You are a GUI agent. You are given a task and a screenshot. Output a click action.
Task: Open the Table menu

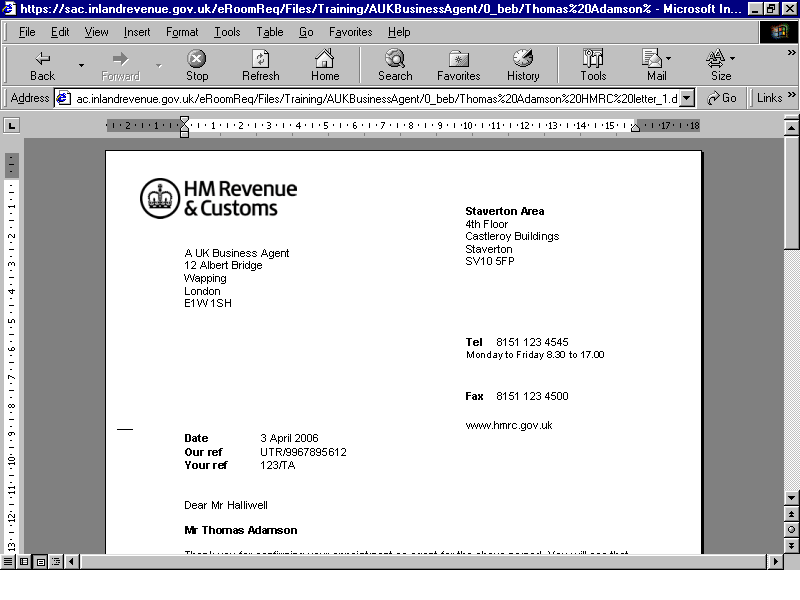270,32
